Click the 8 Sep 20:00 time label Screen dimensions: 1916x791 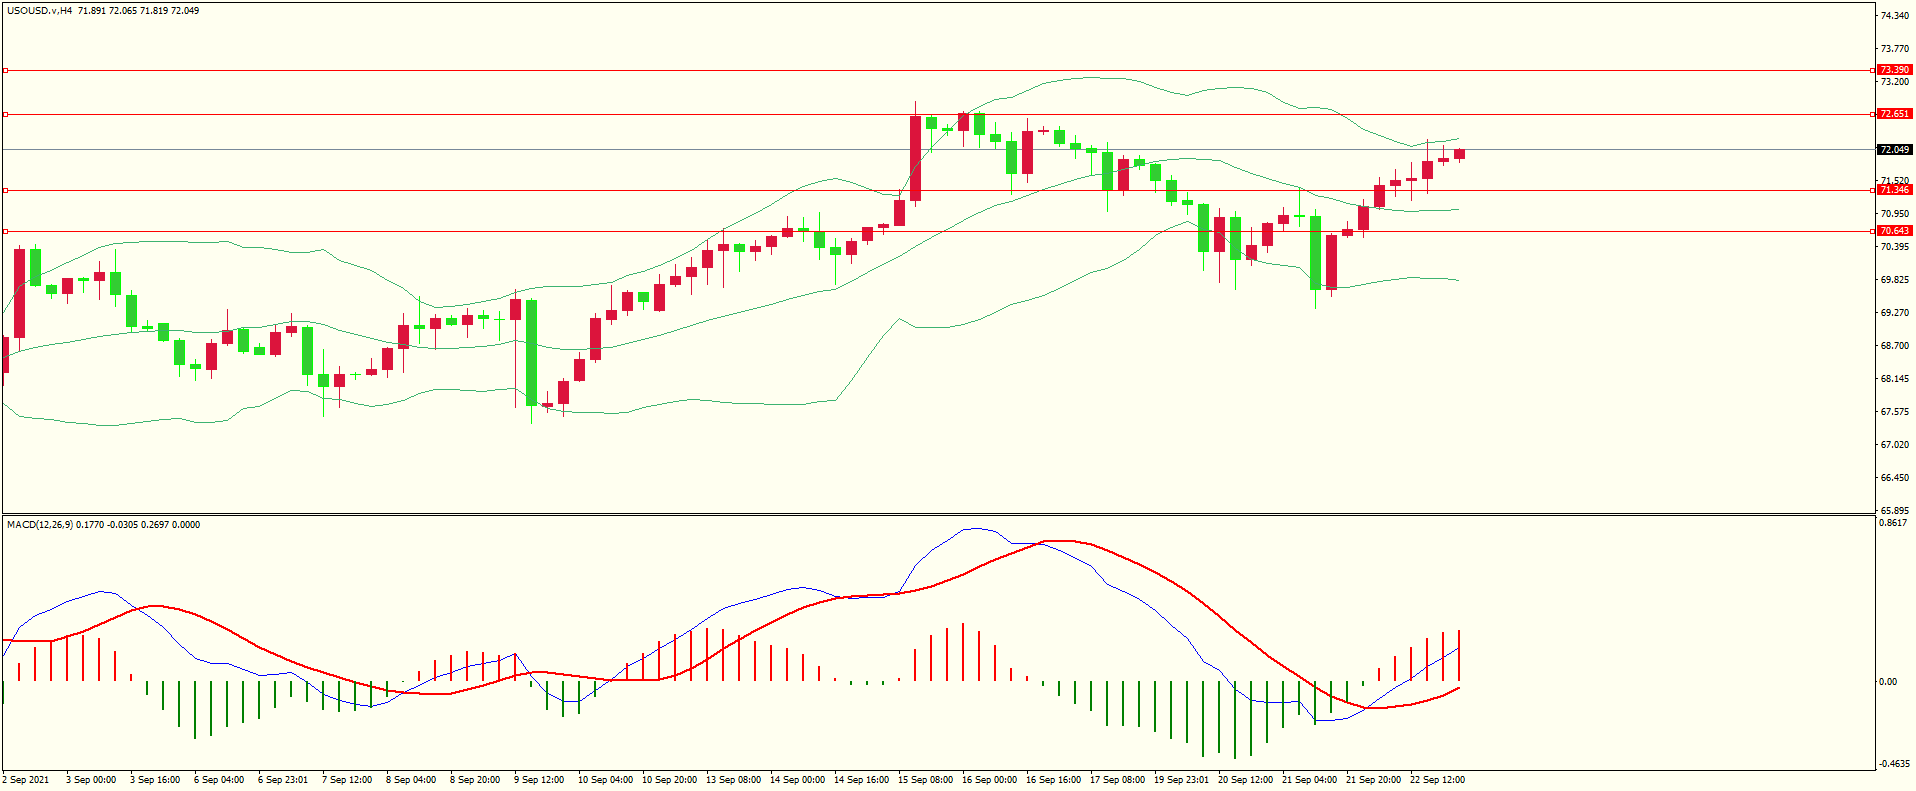coord(475,780)
